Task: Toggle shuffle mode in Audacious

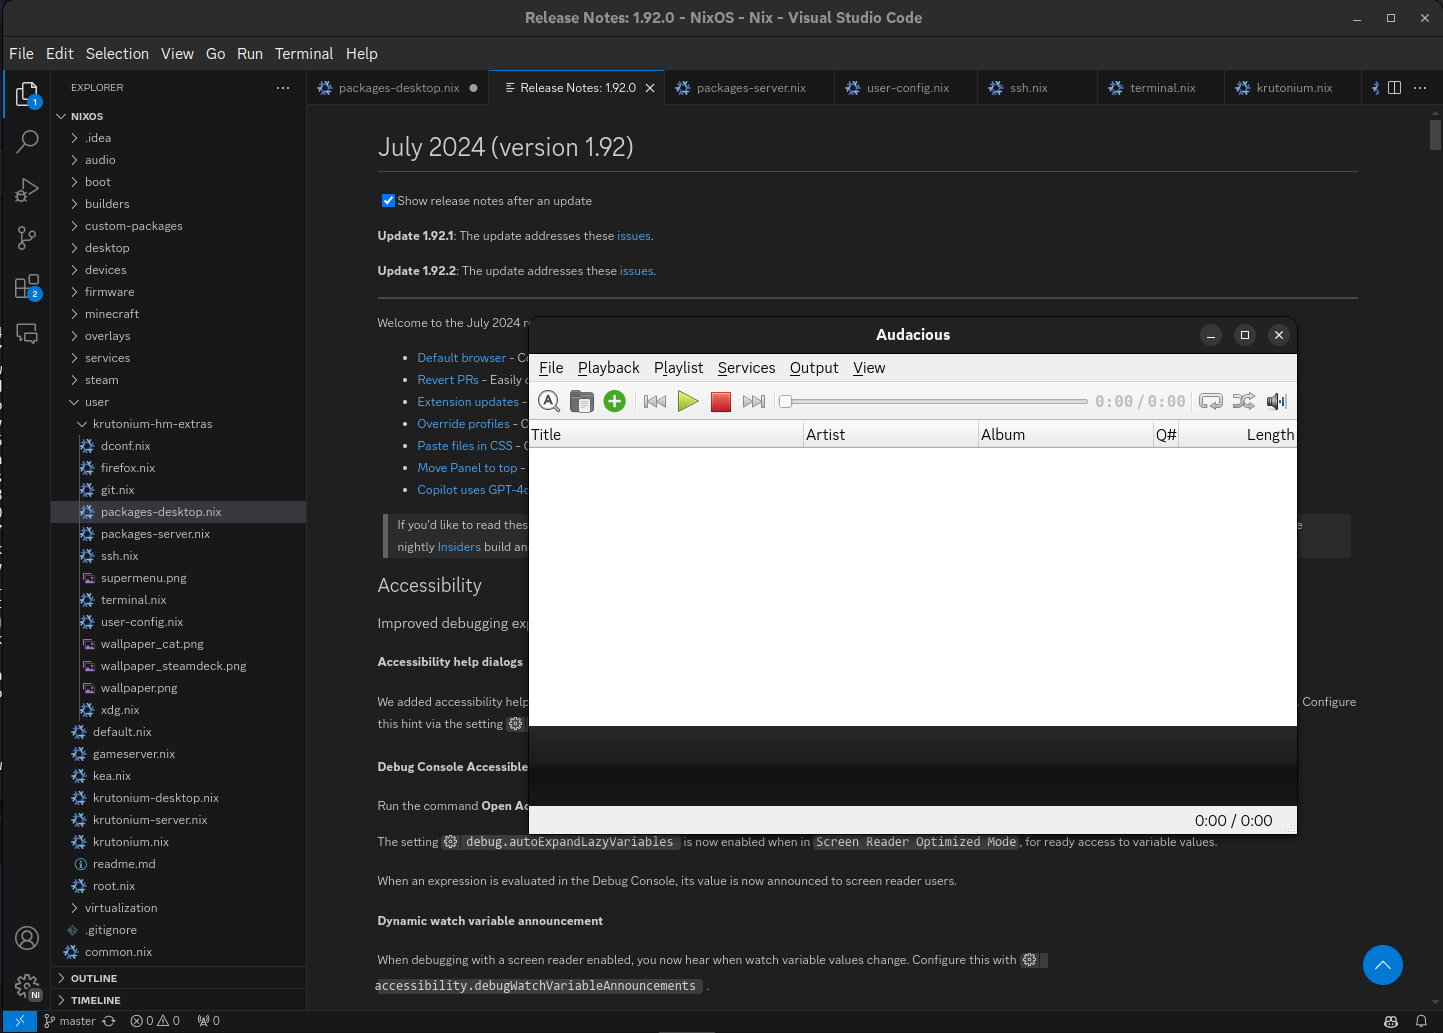Action: [x=1244, y=401]
